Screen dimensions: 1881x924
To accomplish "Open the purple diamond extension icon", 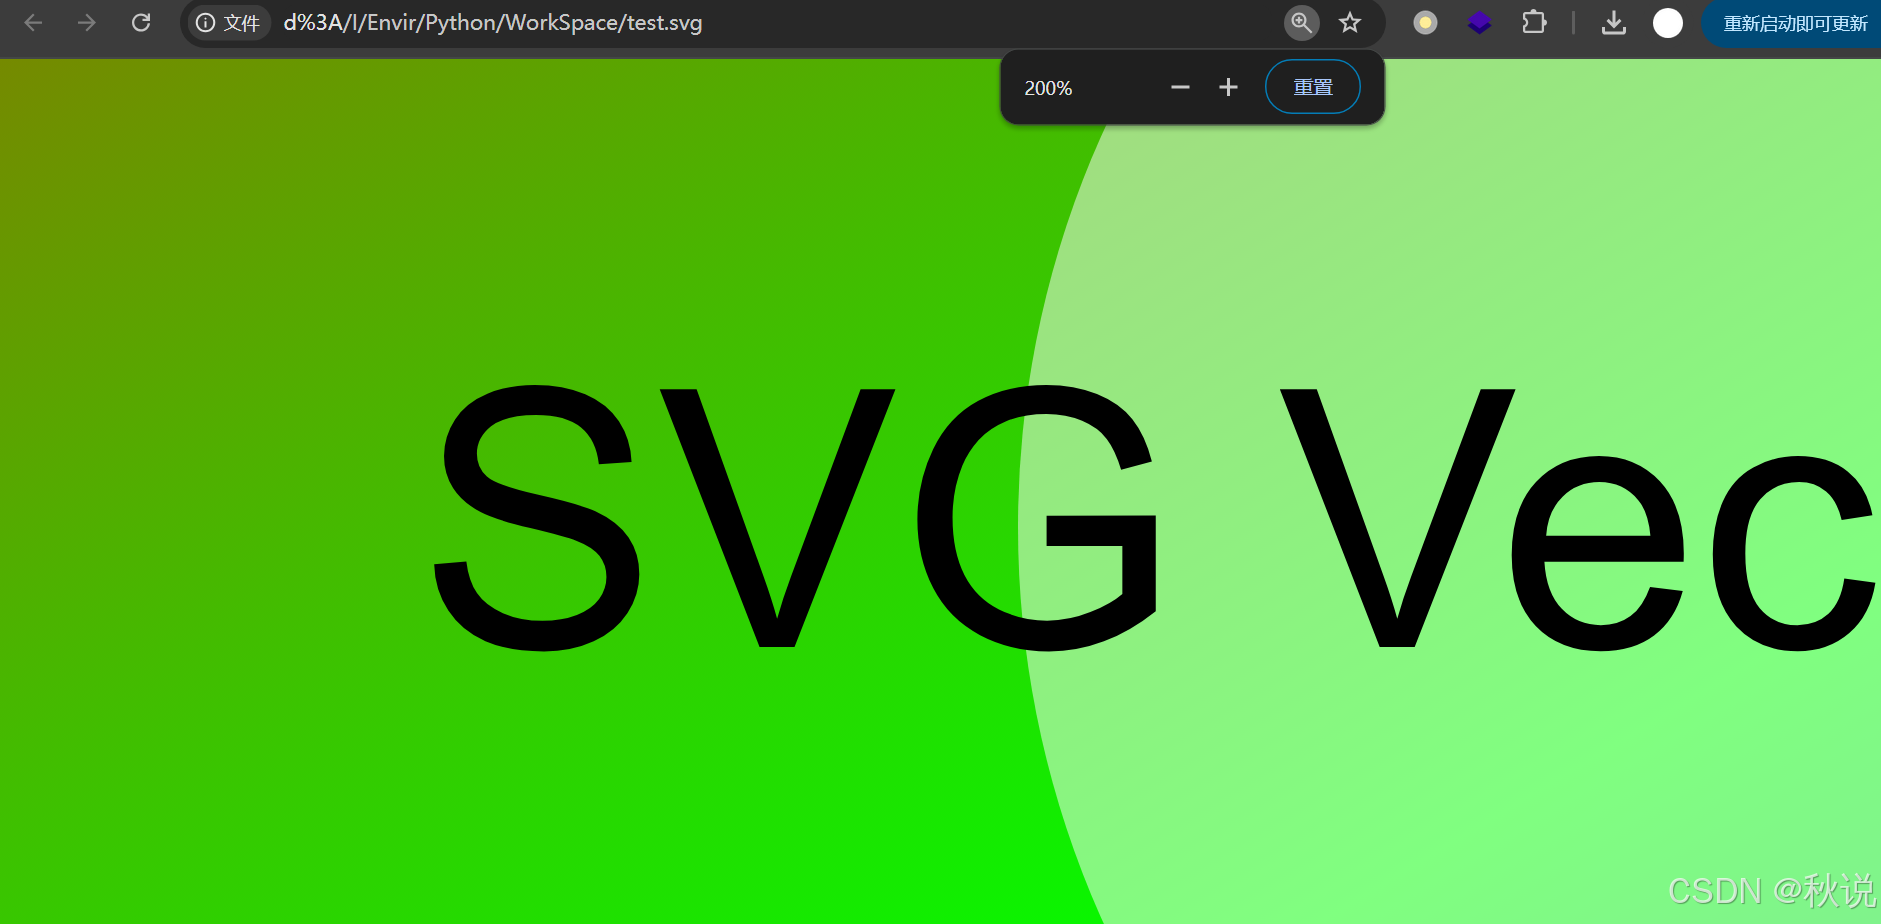I will point(1479,23).
